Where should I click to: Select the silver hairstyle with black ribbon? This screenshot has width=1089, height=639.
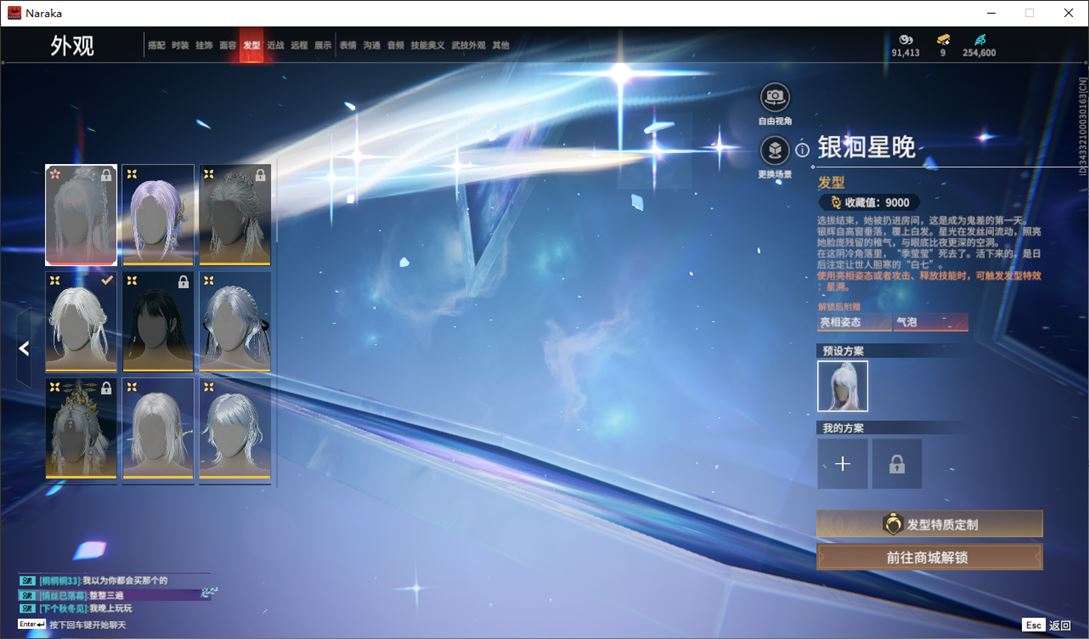[x=235, y=322]
